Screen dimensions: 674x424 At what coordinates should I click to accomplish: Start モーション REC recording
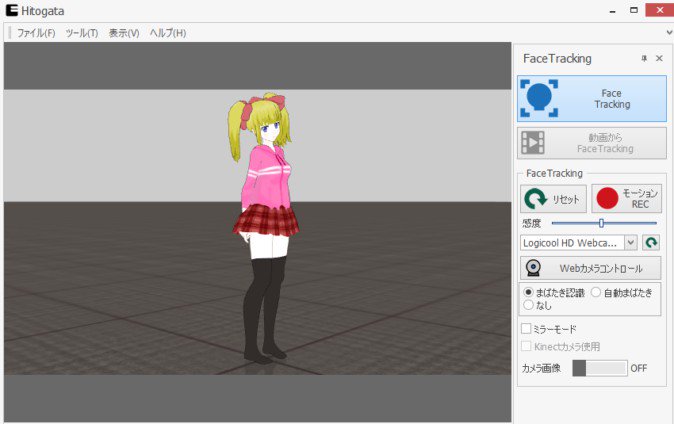(x=626, y=199)
